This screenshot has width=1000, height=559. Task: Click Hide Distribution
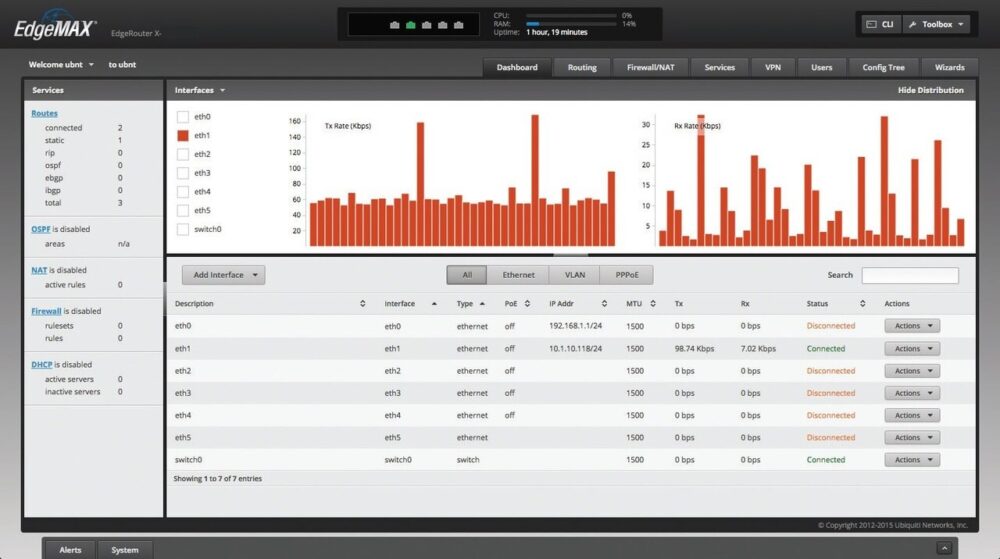[930, 90]
